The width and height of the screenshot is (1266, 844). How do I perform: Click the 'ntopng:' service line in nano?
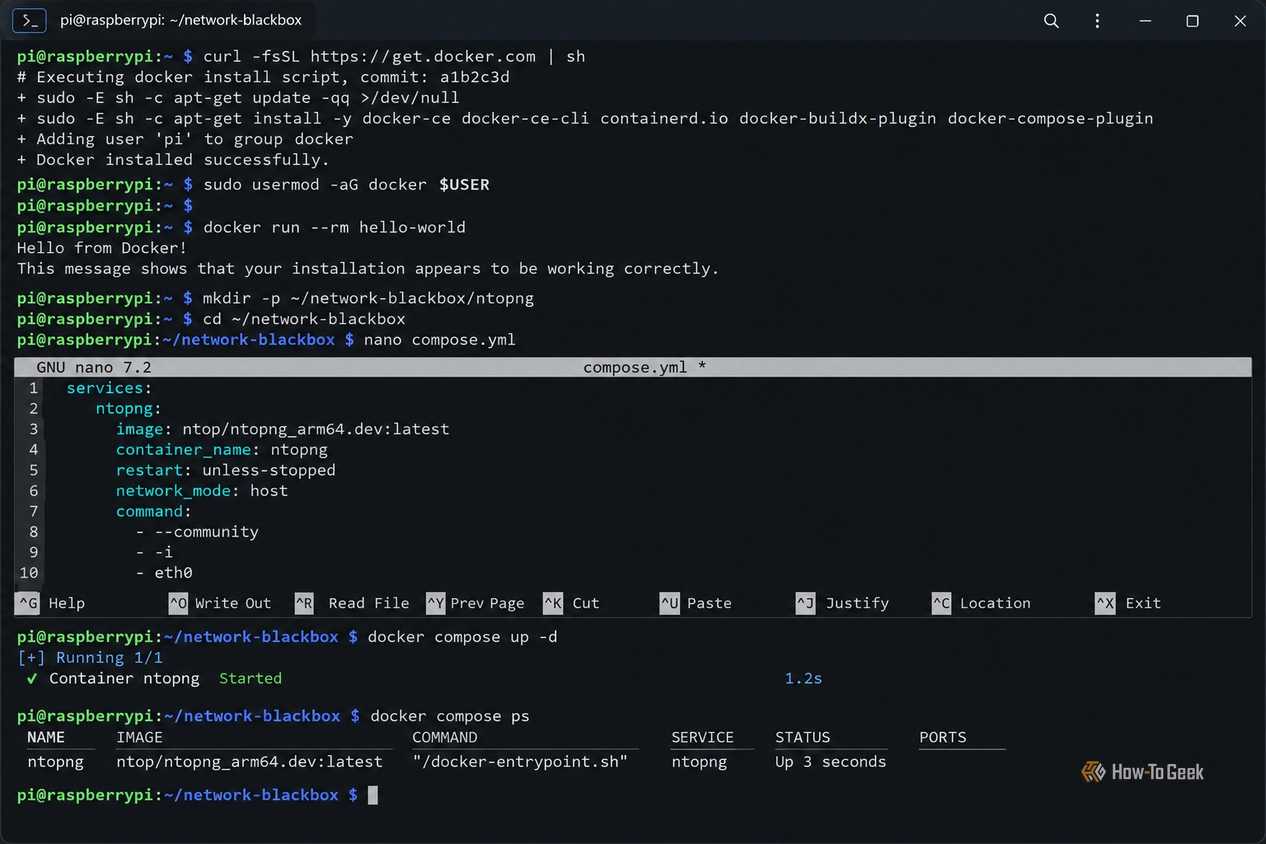click(x=128, y=408)
